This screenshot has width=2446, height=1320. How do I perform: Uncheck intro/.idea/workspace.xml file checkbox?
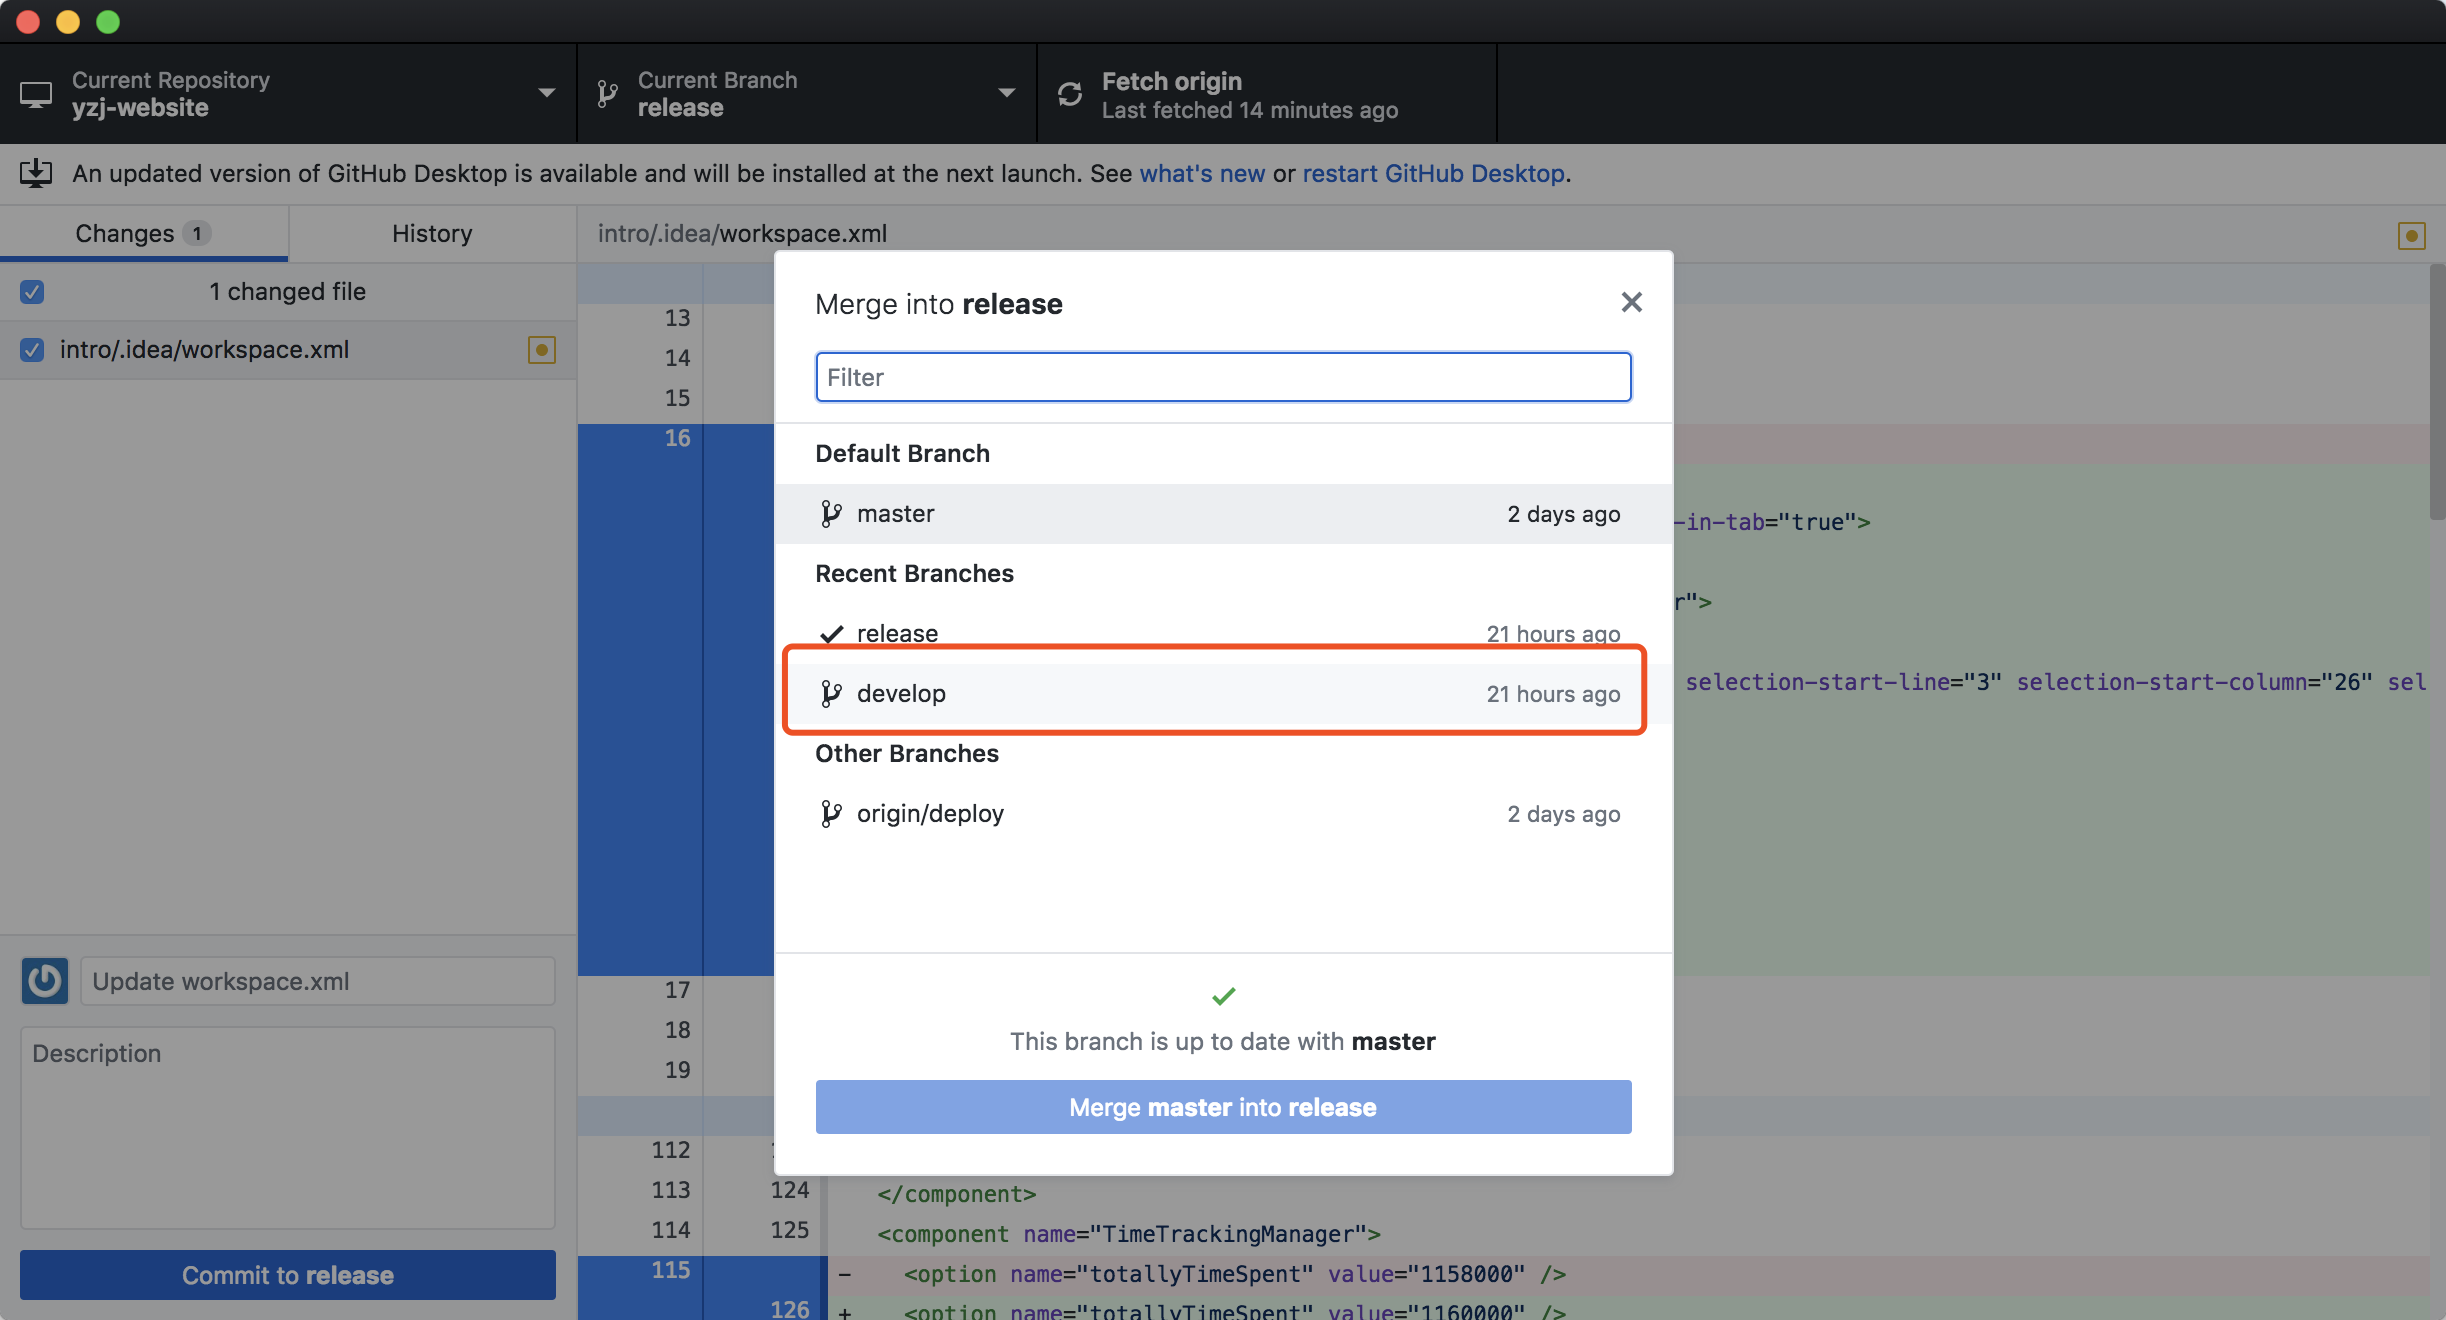click(32, 350)
